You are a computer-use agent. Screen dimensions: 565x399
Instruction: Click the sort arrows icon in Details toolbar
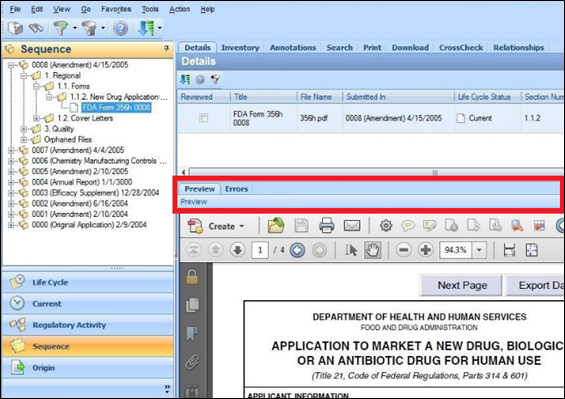pos(185,79)
